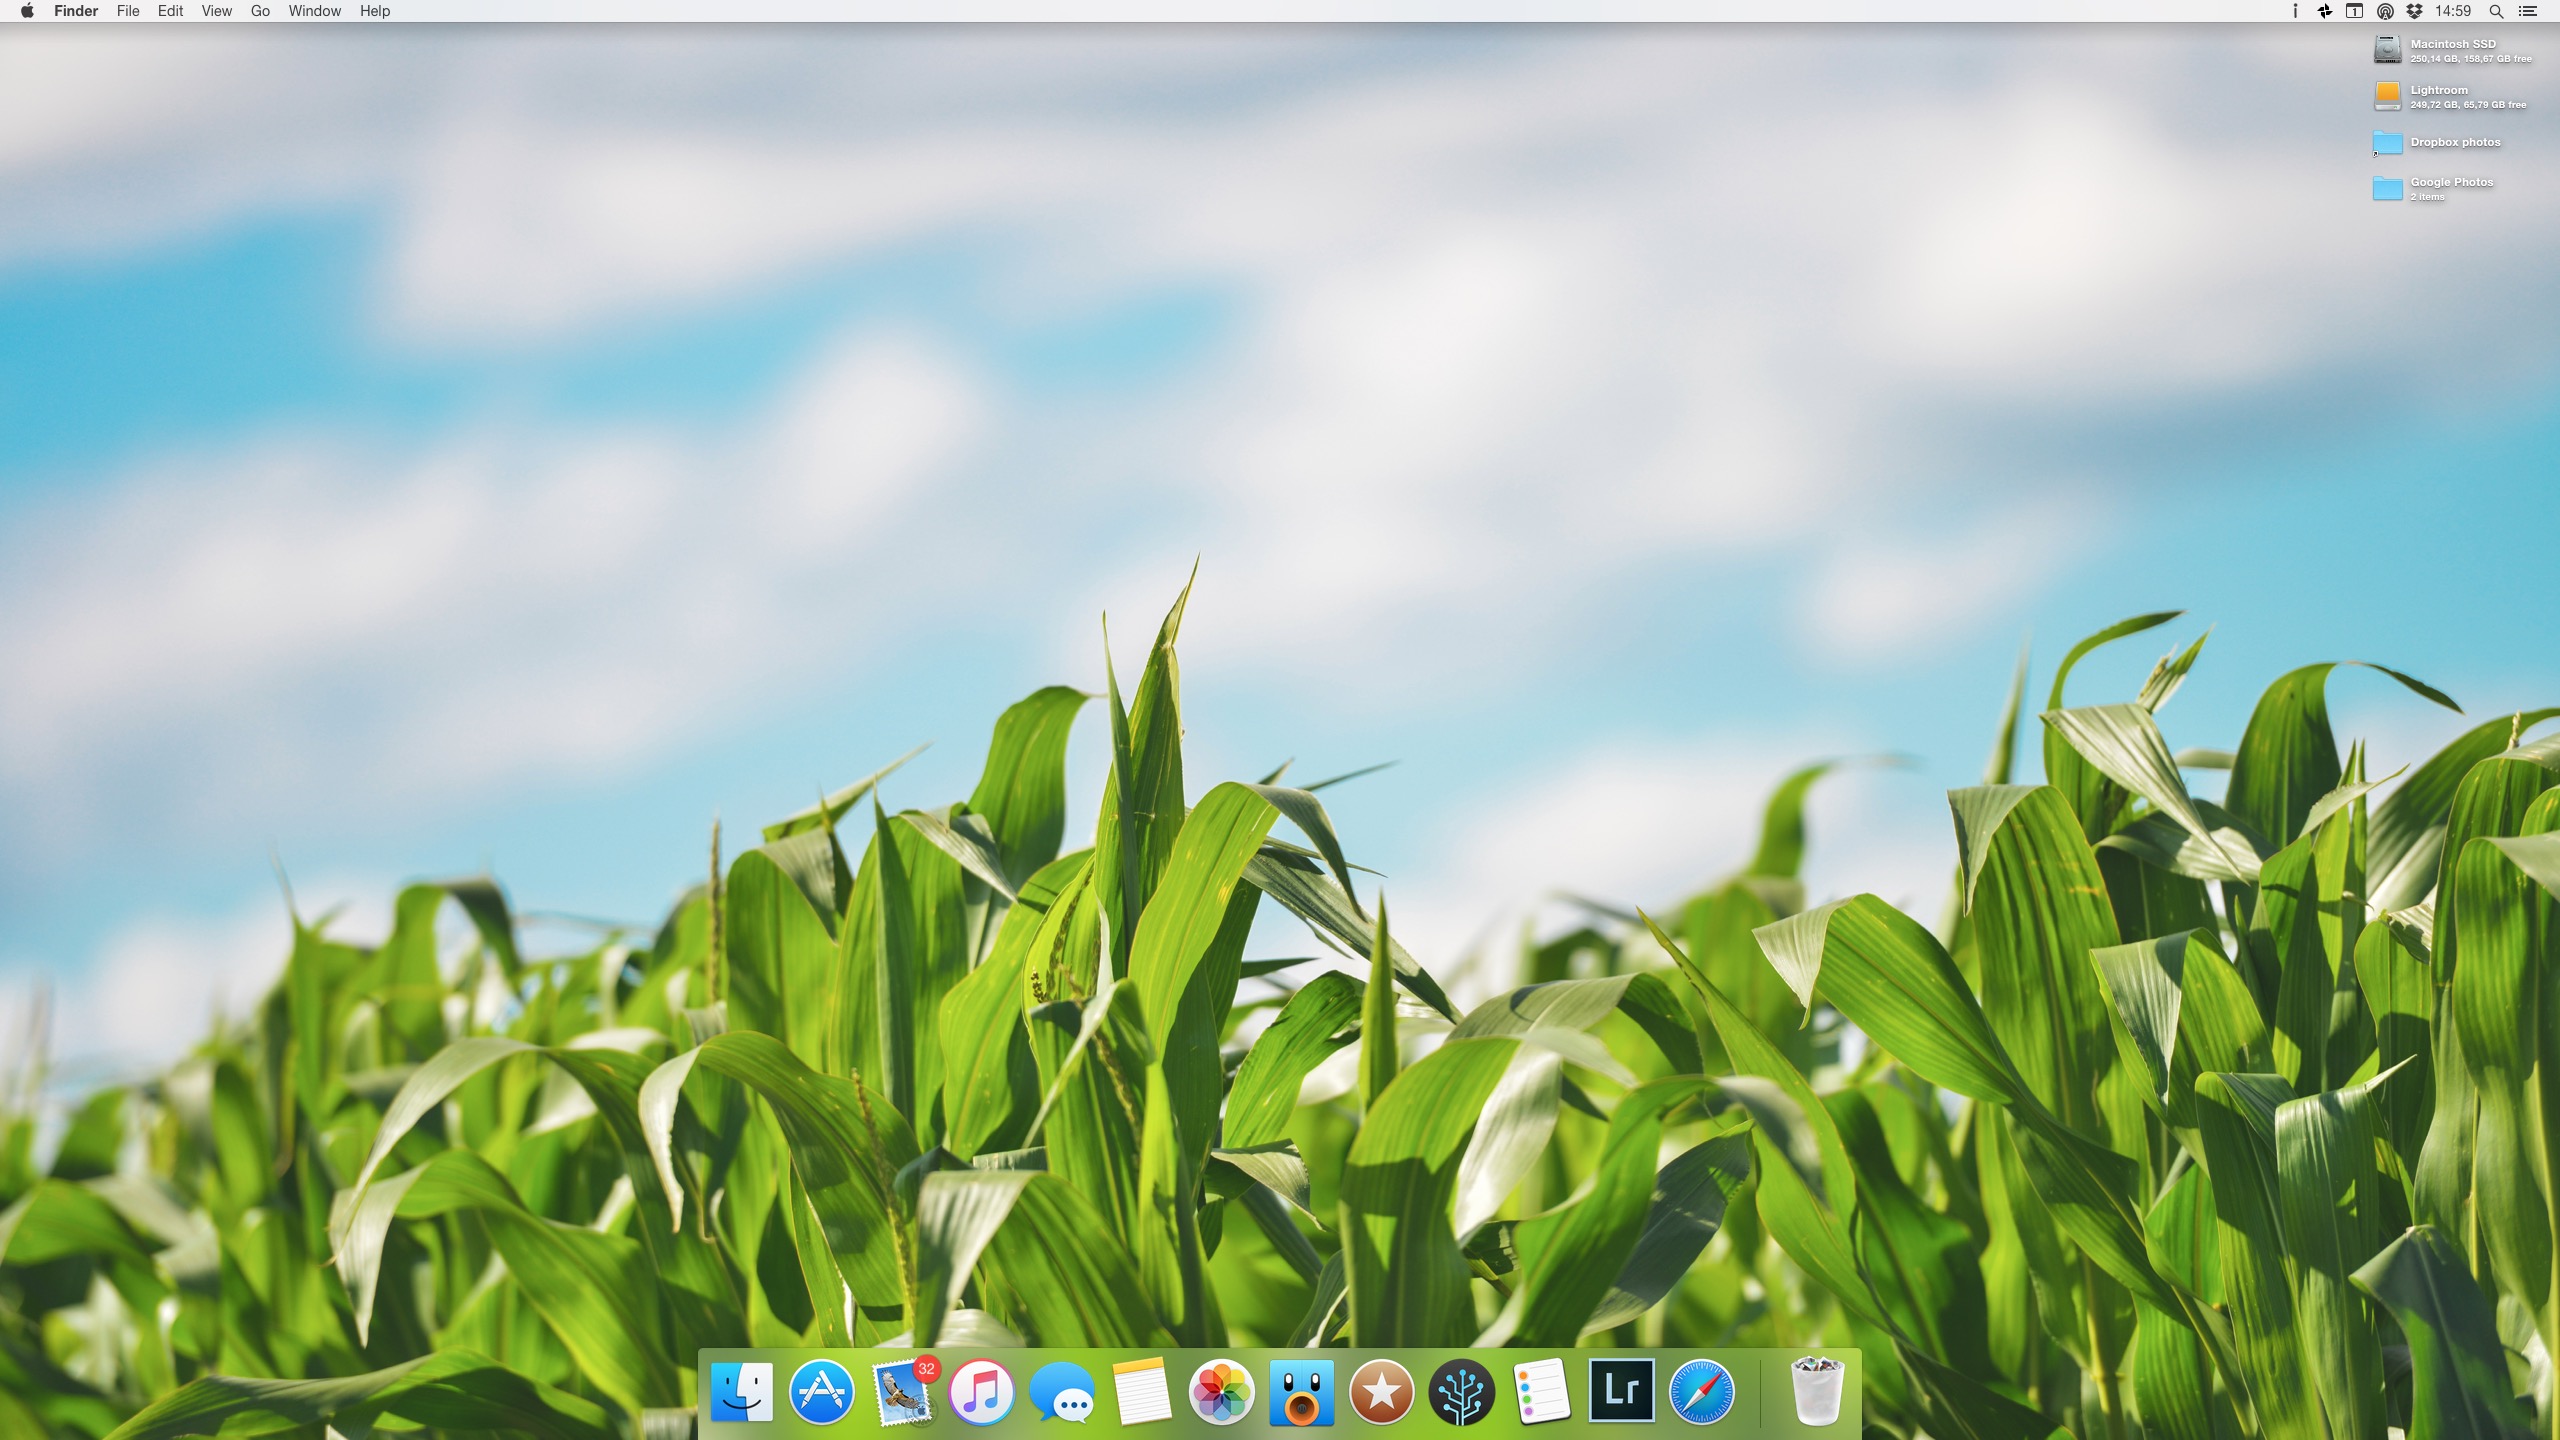This screenshot has height=1440, width=2560.
Task: Click the Dropbox menu bar icon
Action: click(2414, 11)
